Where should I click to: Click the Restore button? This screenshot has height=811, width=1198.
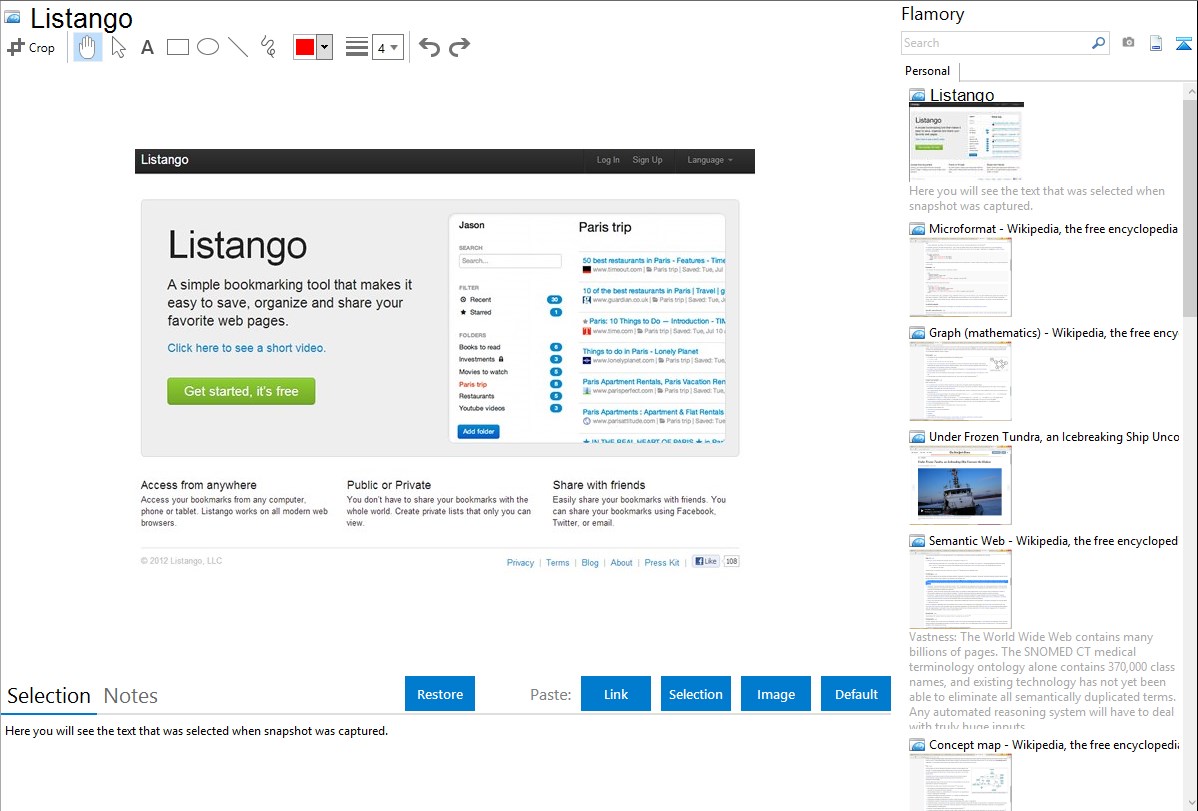pos(440,694)
